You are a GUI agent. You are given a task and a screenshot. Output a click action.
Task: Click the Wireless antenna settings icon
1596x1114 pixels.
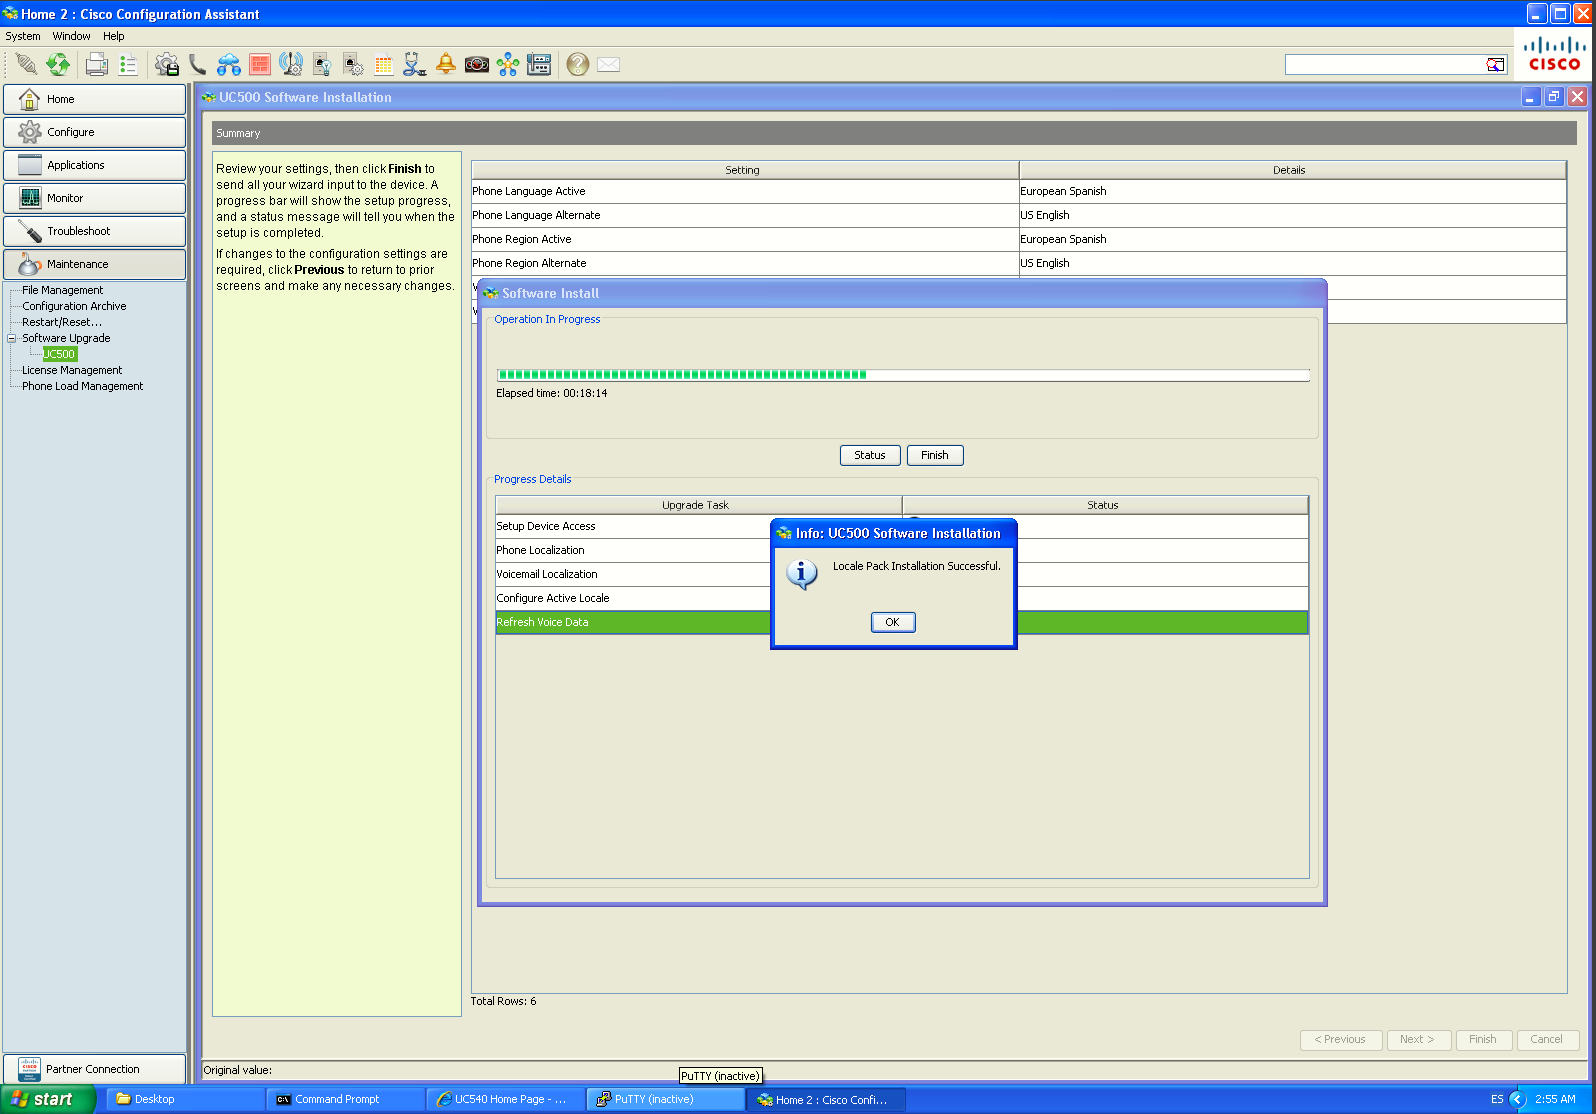(291, 65)
